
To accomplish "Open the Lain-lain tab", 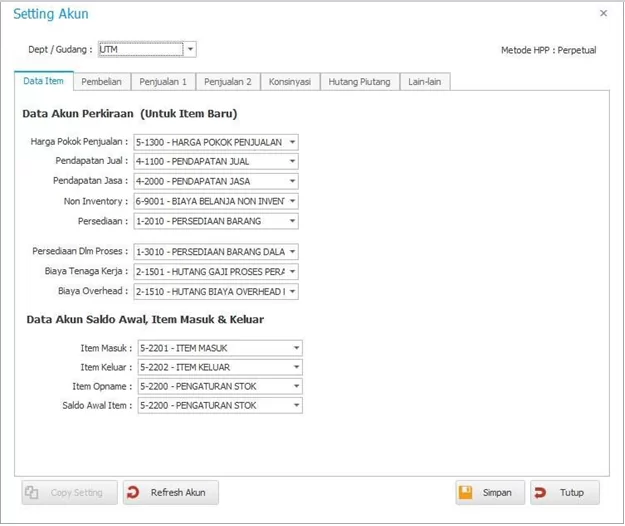I will coord(425,82).
